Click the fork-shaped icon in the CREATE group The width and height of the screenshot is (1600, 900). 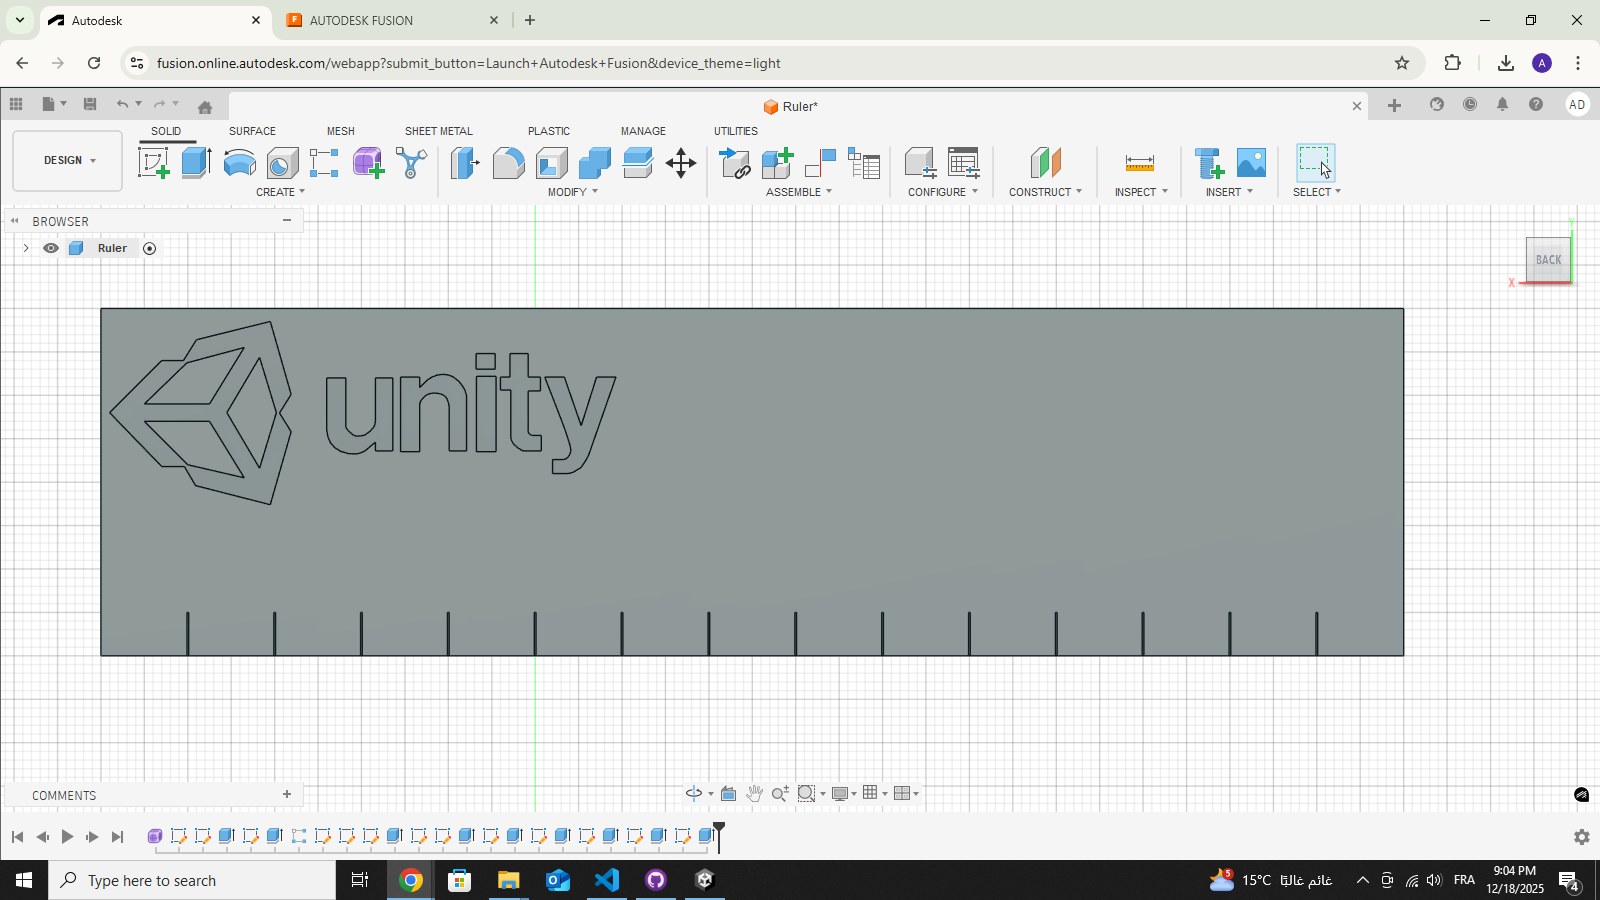pyautogui.click(x=411, y=163)
